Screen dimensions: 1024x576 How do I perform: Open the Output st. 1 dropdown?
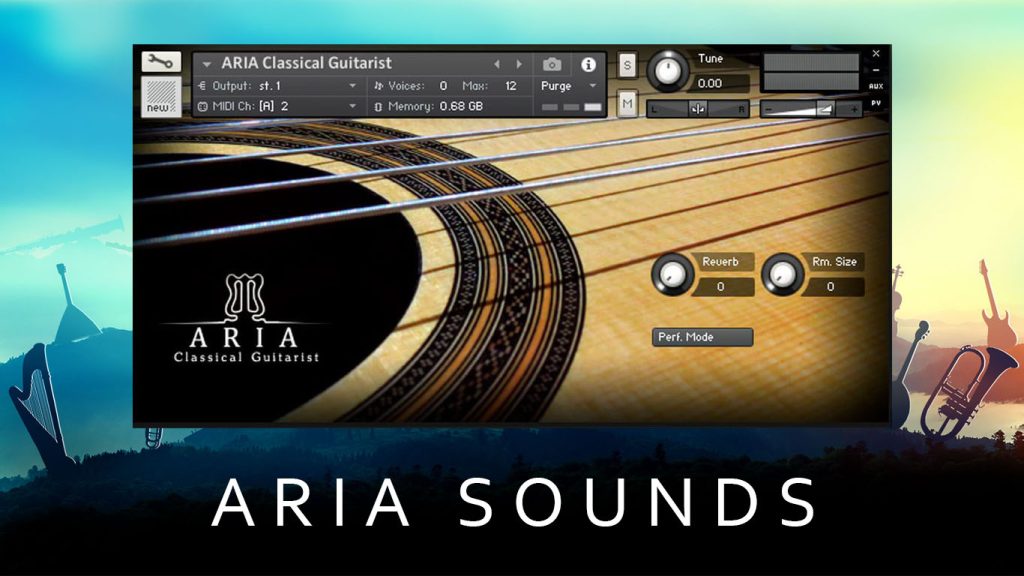point(278,86)
